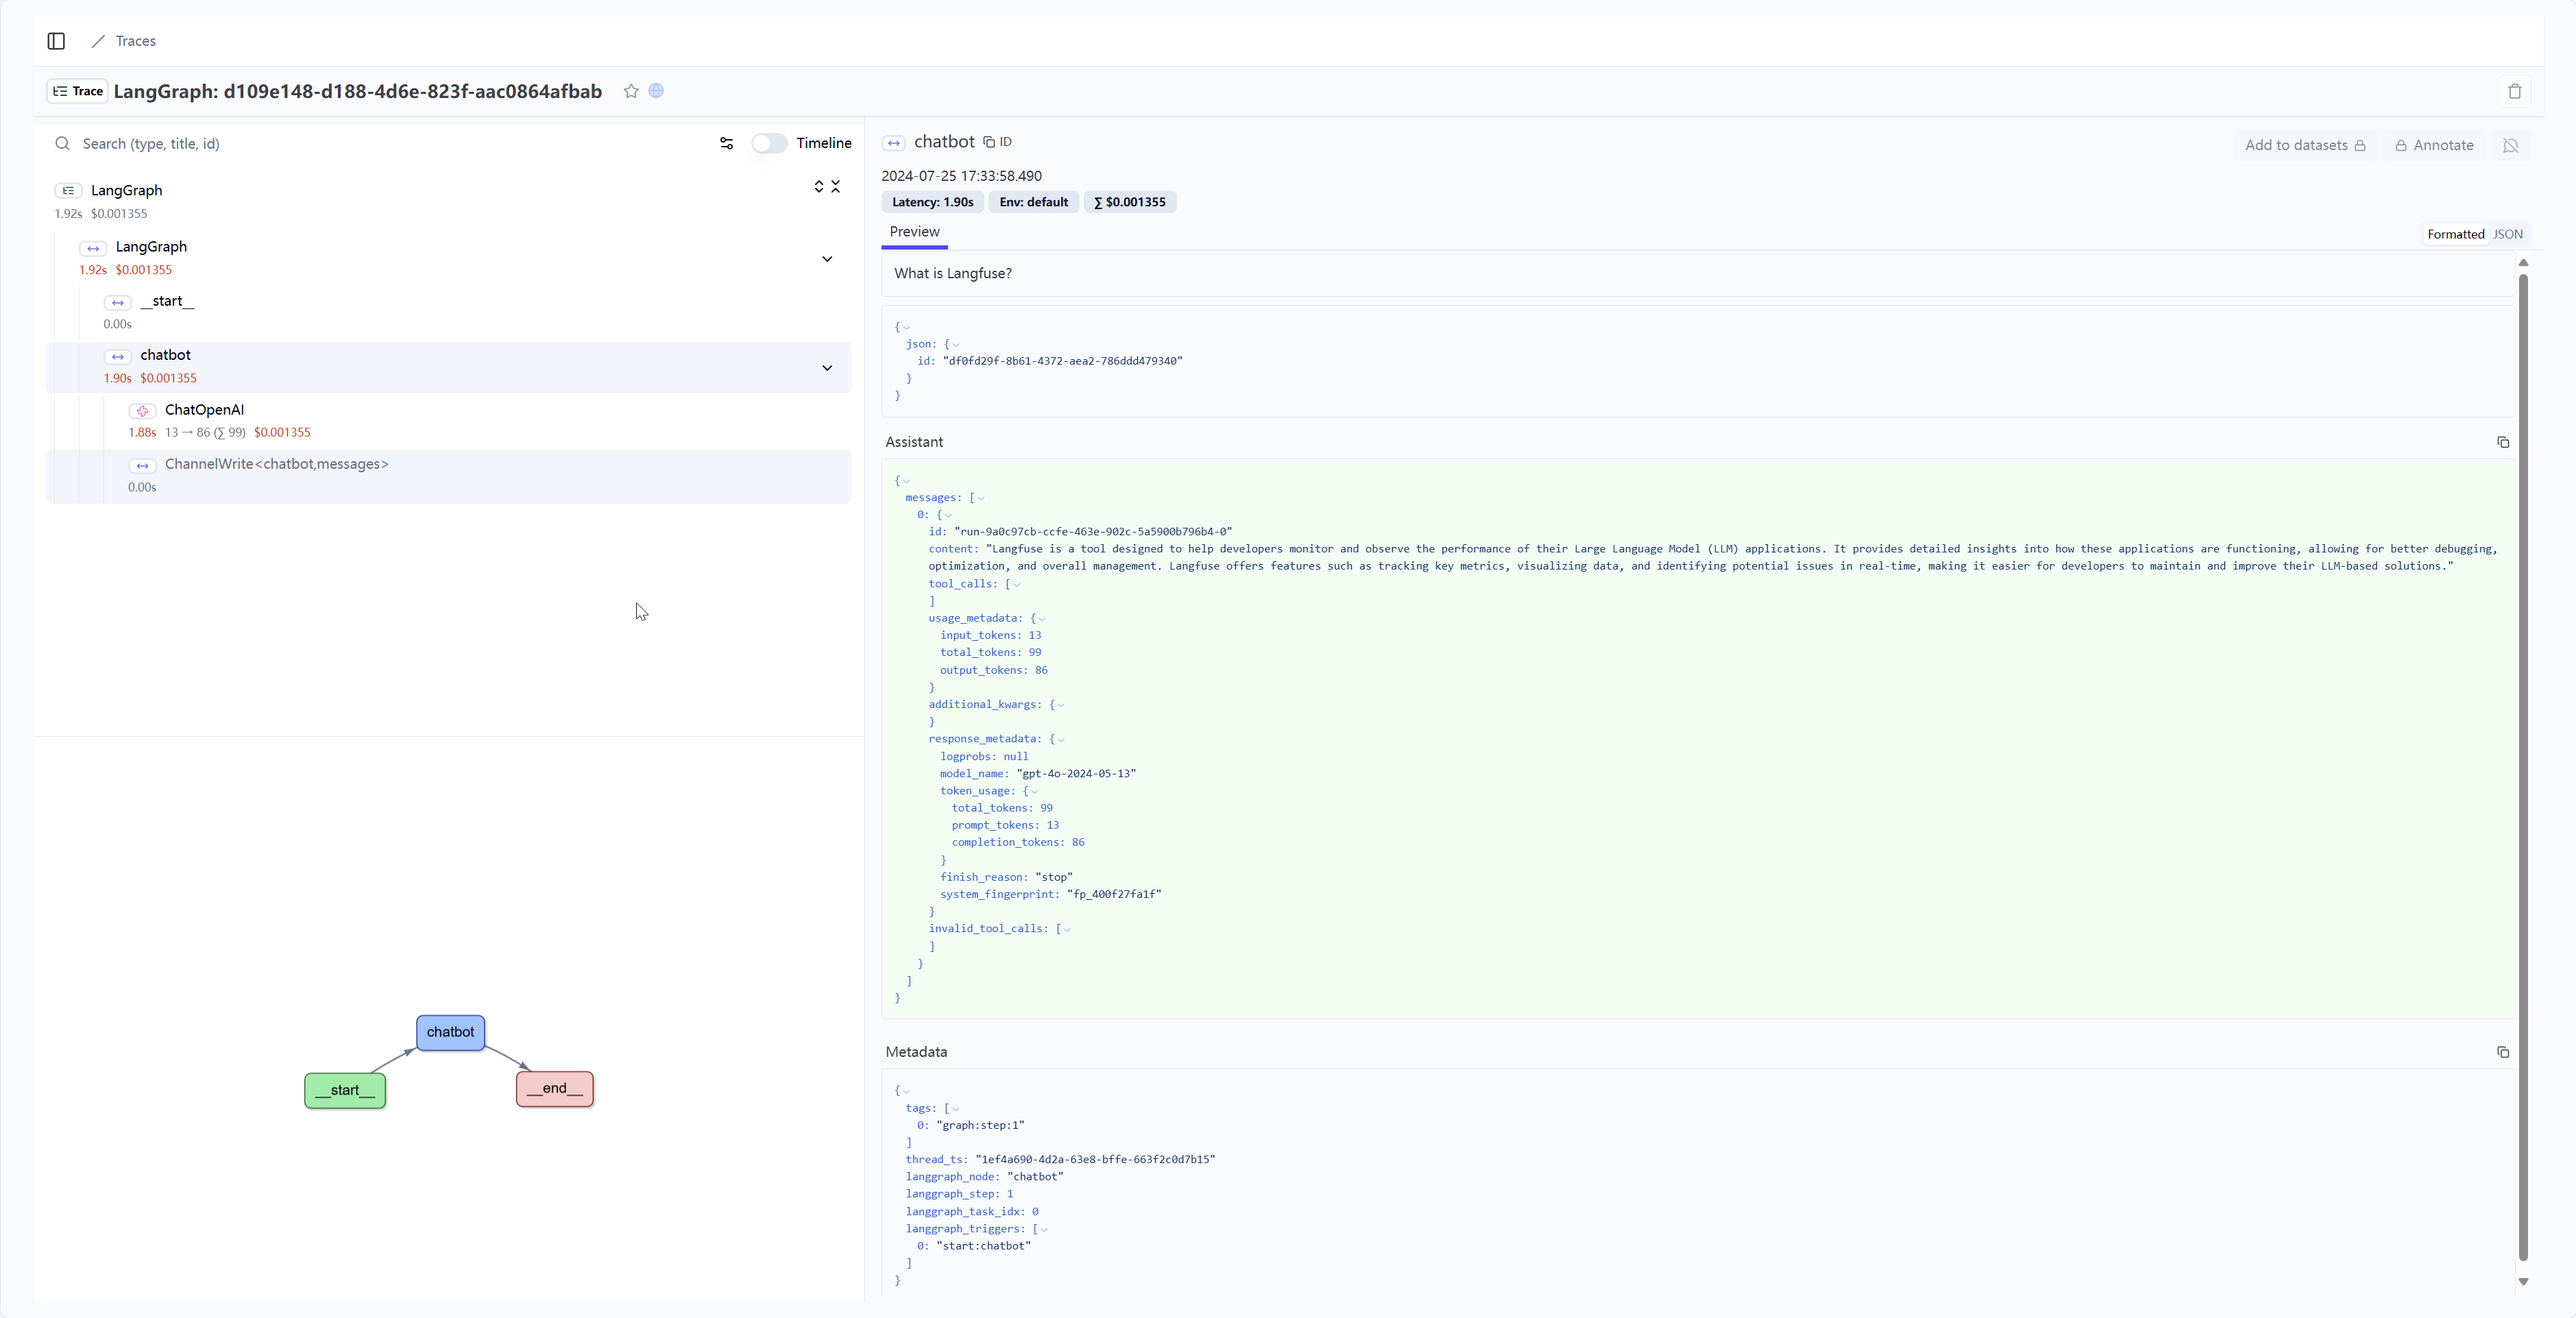Delete this trace via trash icon

click(x=2515, y=91)
